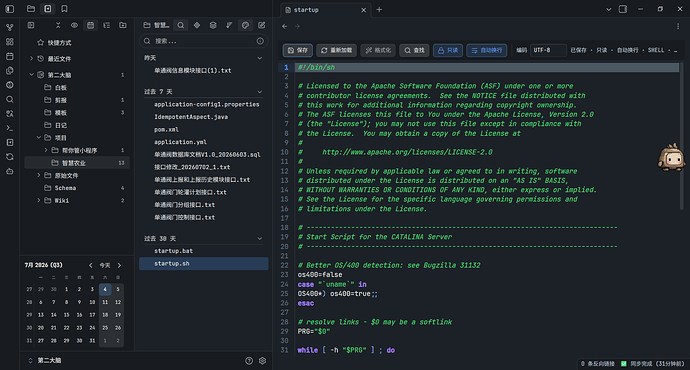Open startup.bat file
Viewport: 690px width, 370px height.
tap(173, 251)
